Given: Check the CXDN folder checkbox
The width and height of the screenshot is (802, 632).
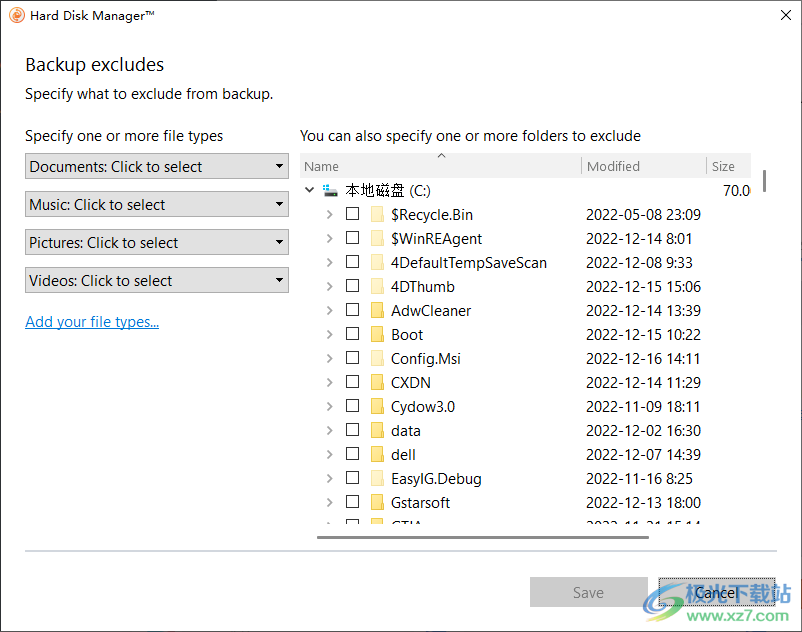Looking at the screenshot, I should coord(352,382).
